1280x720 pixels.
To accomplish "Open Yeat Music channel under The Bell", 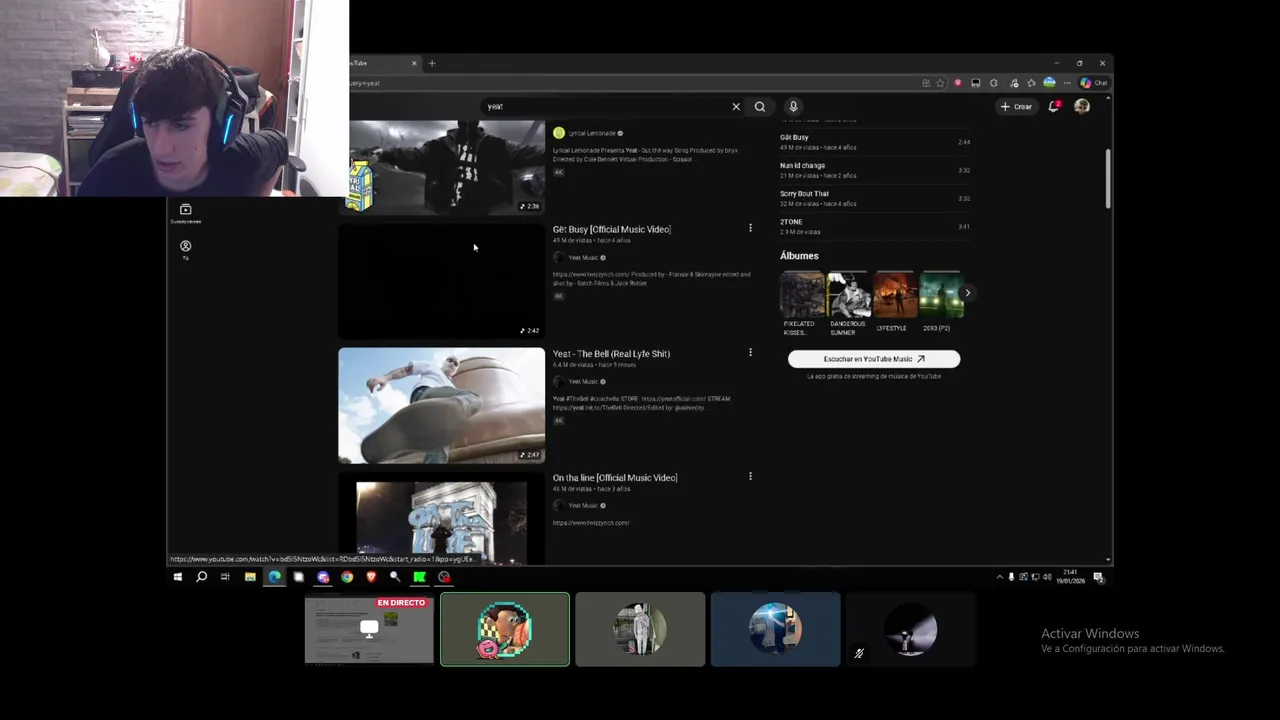I will click(x=583, y=381).
